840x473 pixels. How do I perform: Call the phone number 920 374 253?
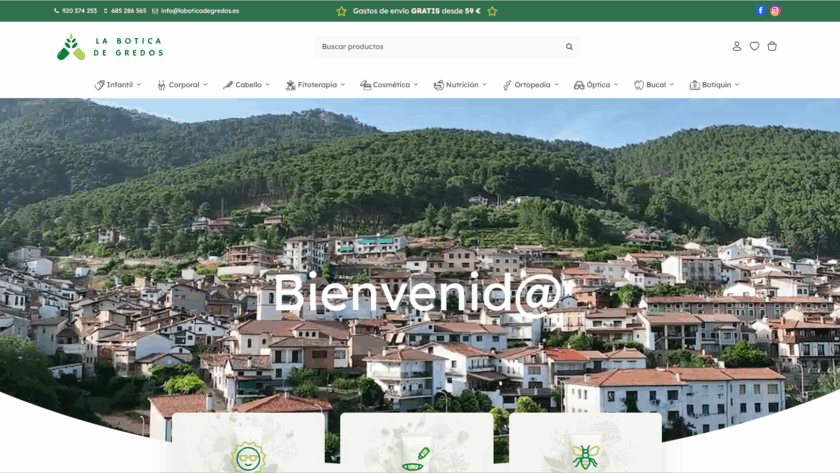[79, 11]
